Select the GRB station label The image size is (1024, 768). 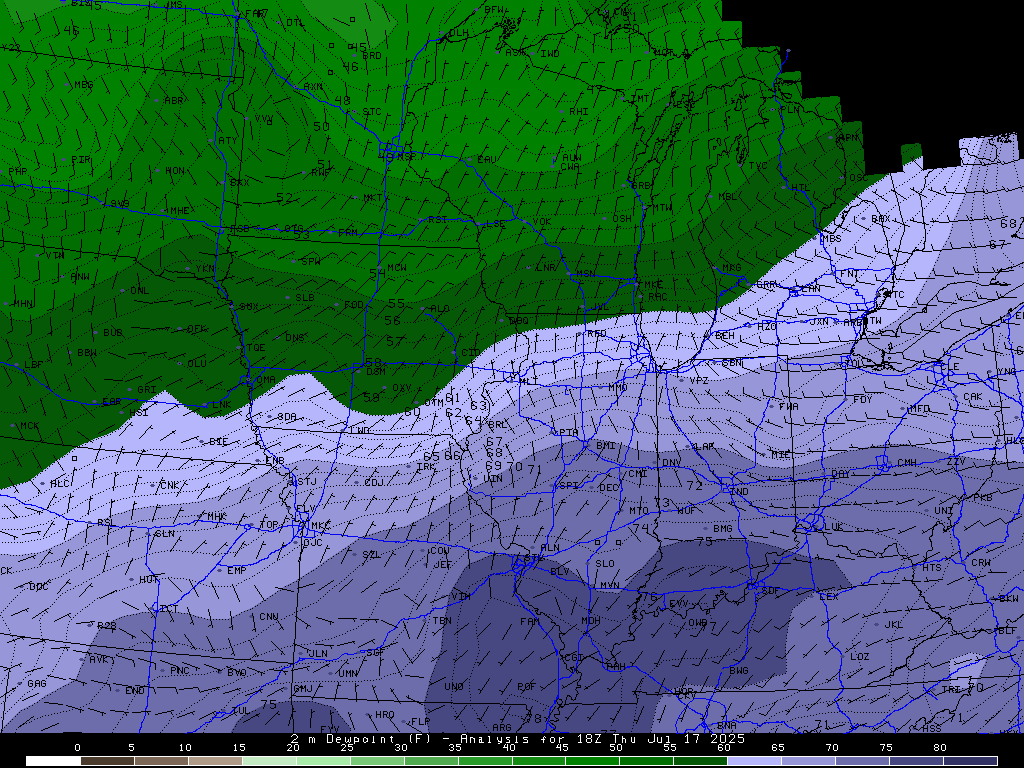641,185
